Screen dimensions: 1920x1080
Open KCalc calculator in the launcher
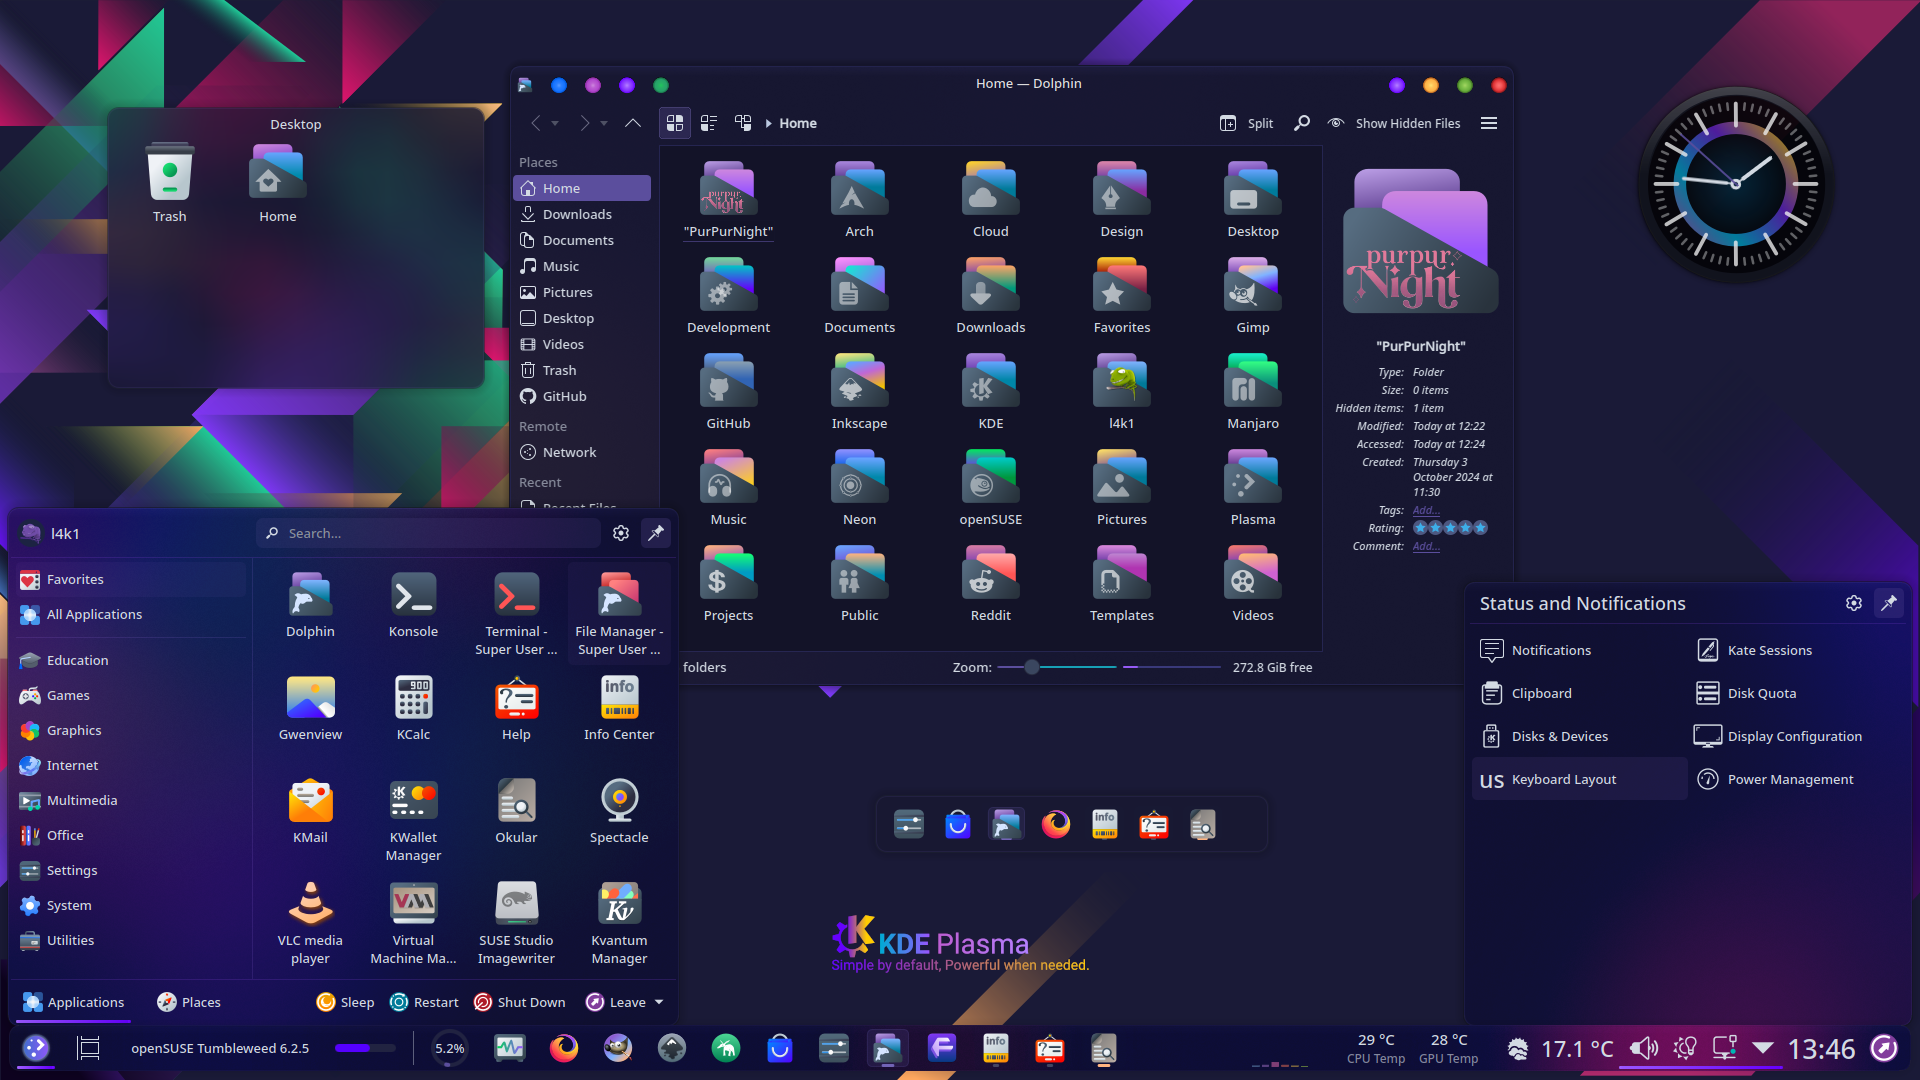[413, 708]
